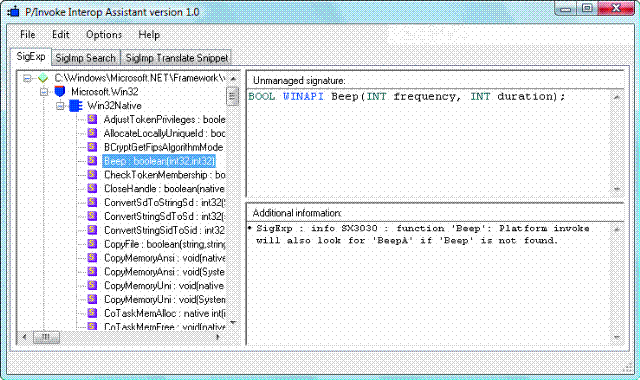Select CheckTokenMembership in the tree
Viewport: 640px width, 380px height.
tap(164, 175)
